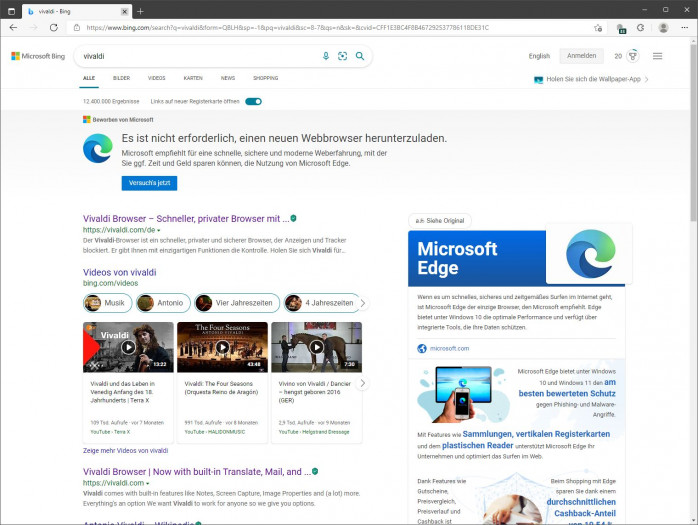Click the magnifier search icon
698x525 pixels.
(x=360, y=57)
